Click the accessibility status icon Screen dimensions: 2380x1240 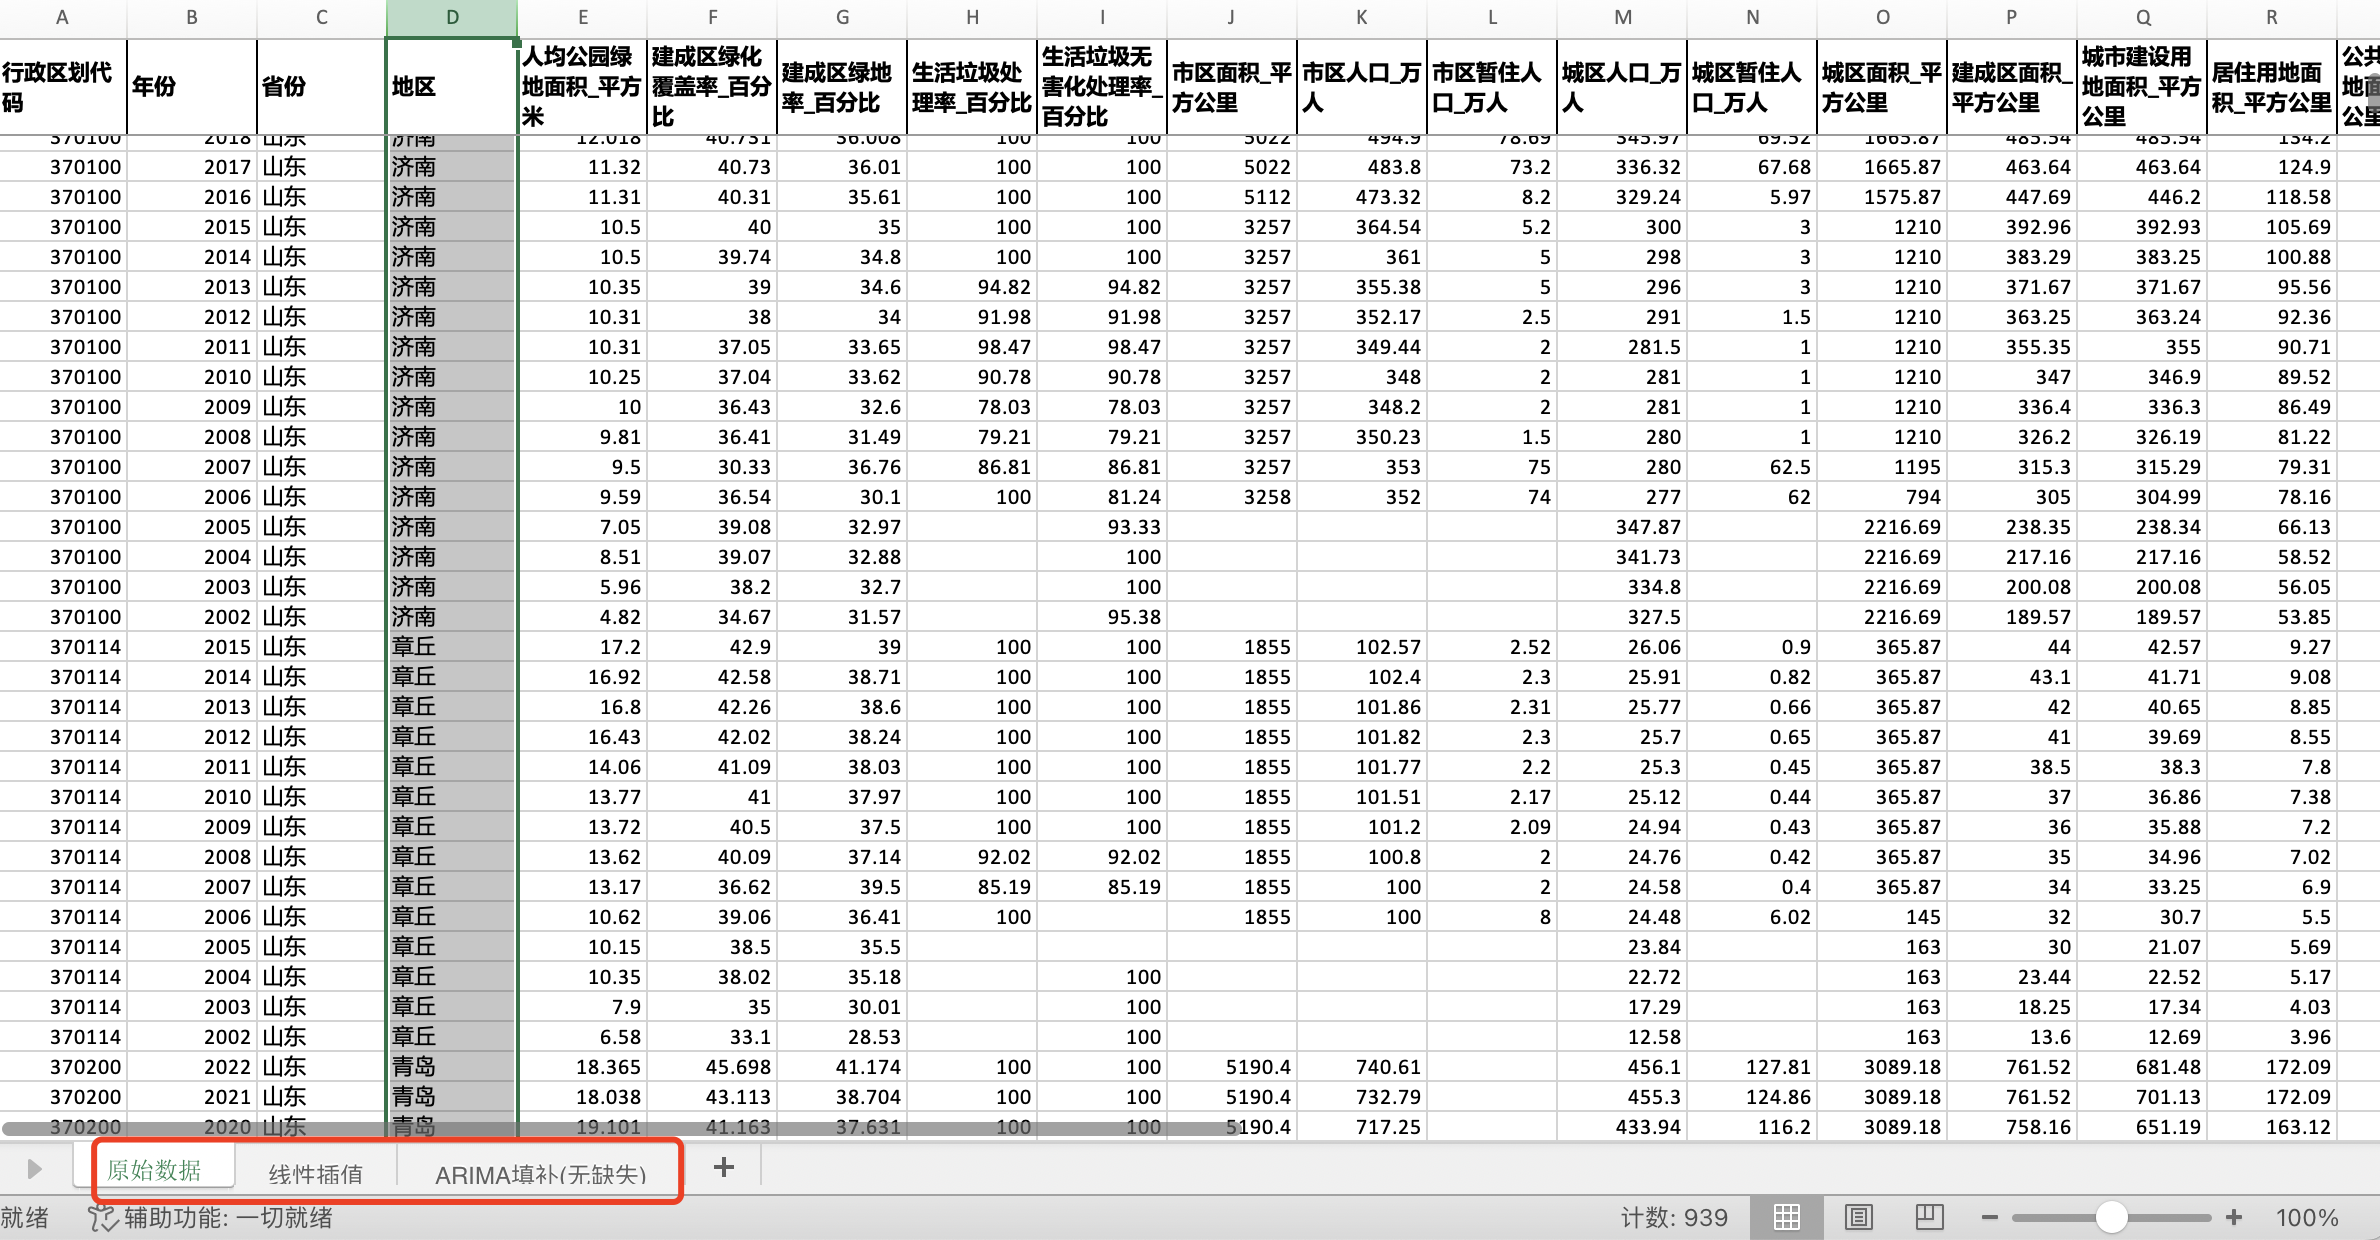102,1217
